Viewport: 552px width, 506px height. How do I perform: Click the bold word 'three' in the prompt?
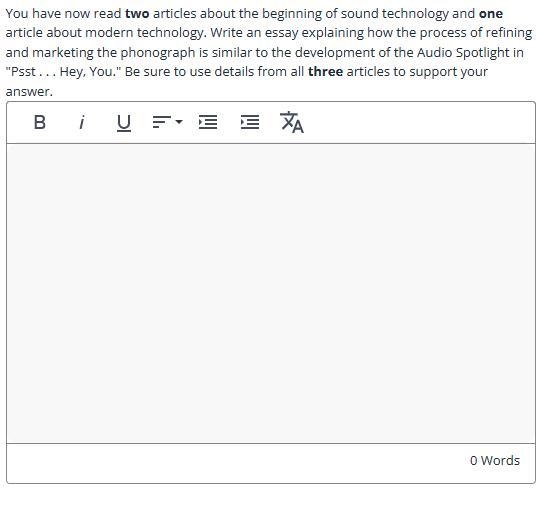[x=325, y=71]
